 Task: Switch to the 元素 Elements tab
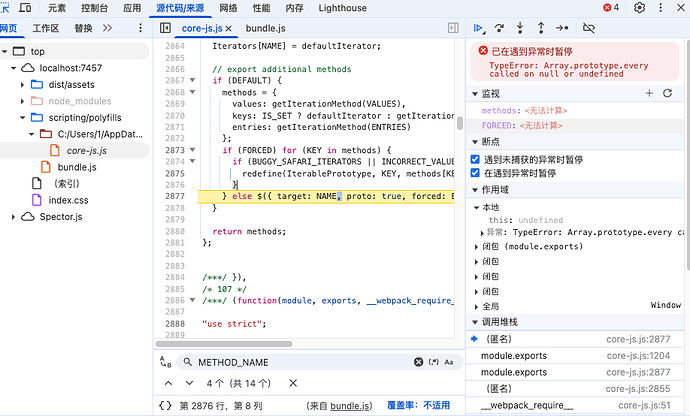[57, 8]
